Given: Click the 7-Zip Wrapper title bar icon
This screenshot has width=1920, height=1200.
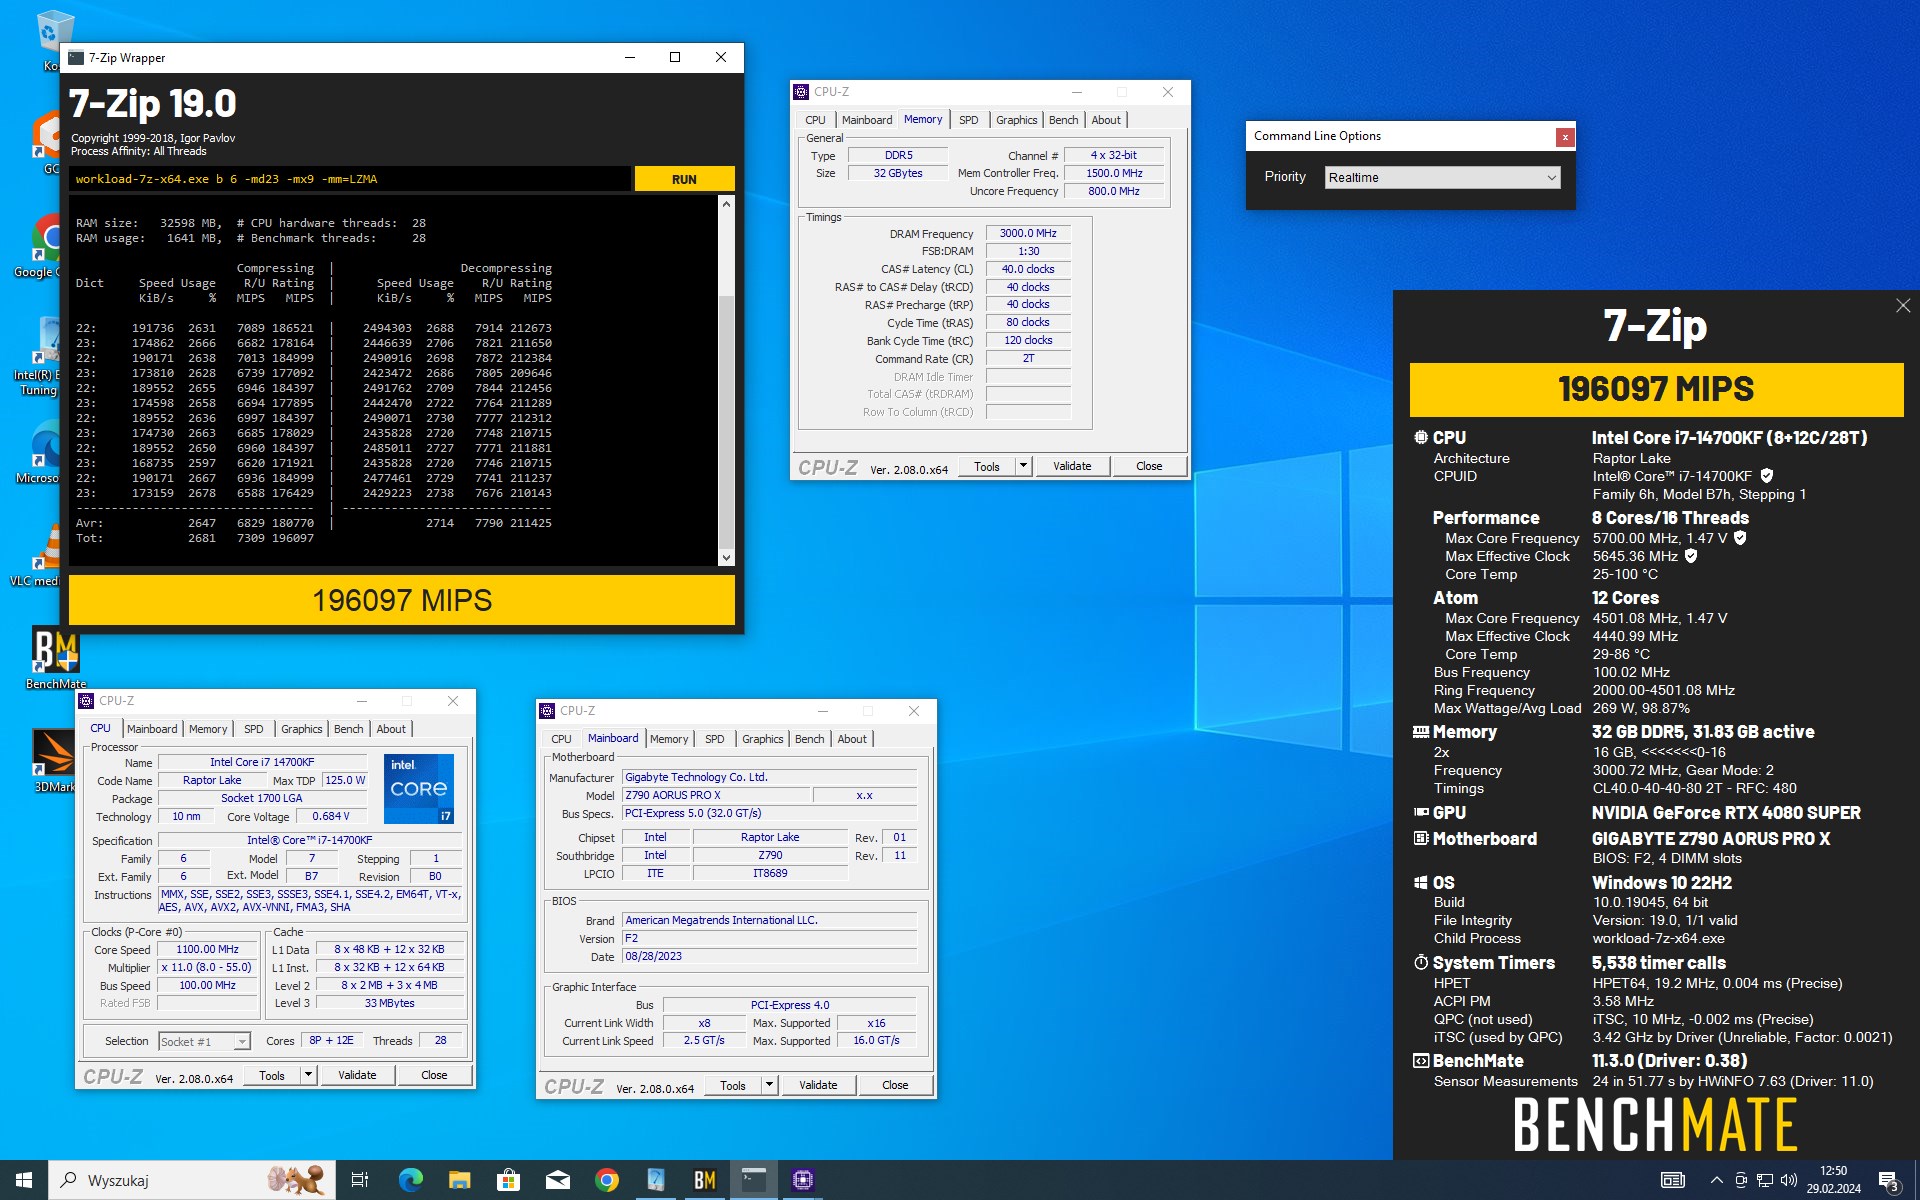Looking at the screenshot, I should click(x=76, y=58).
